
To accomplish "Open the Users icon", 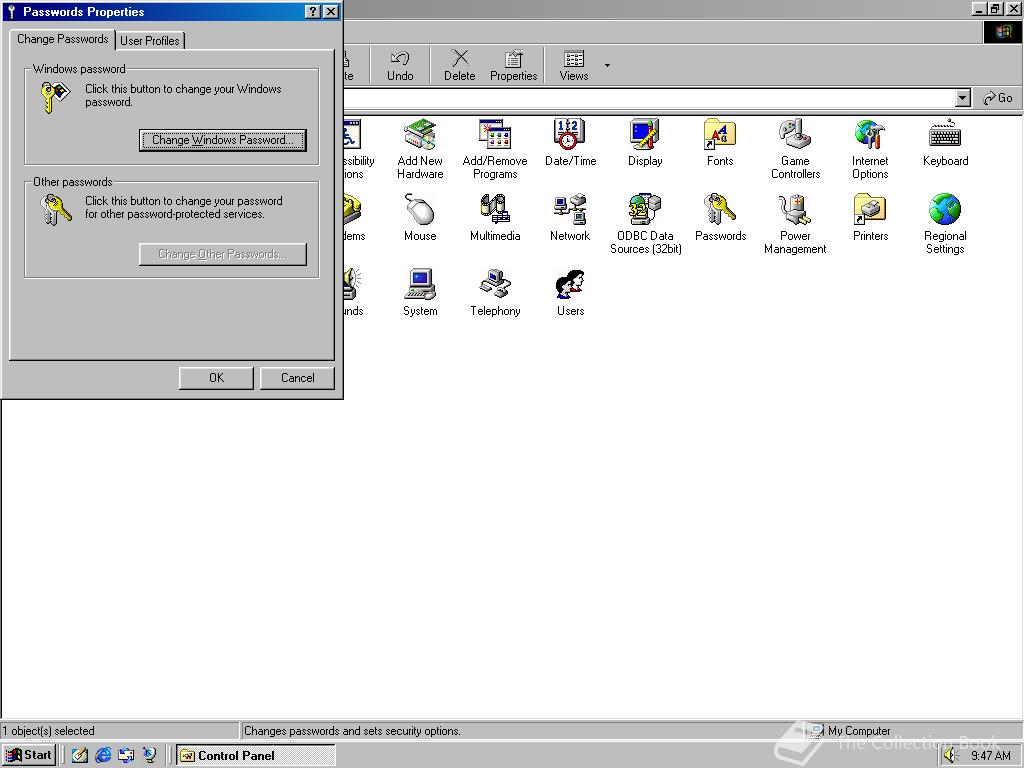I will tap(570, 293).
